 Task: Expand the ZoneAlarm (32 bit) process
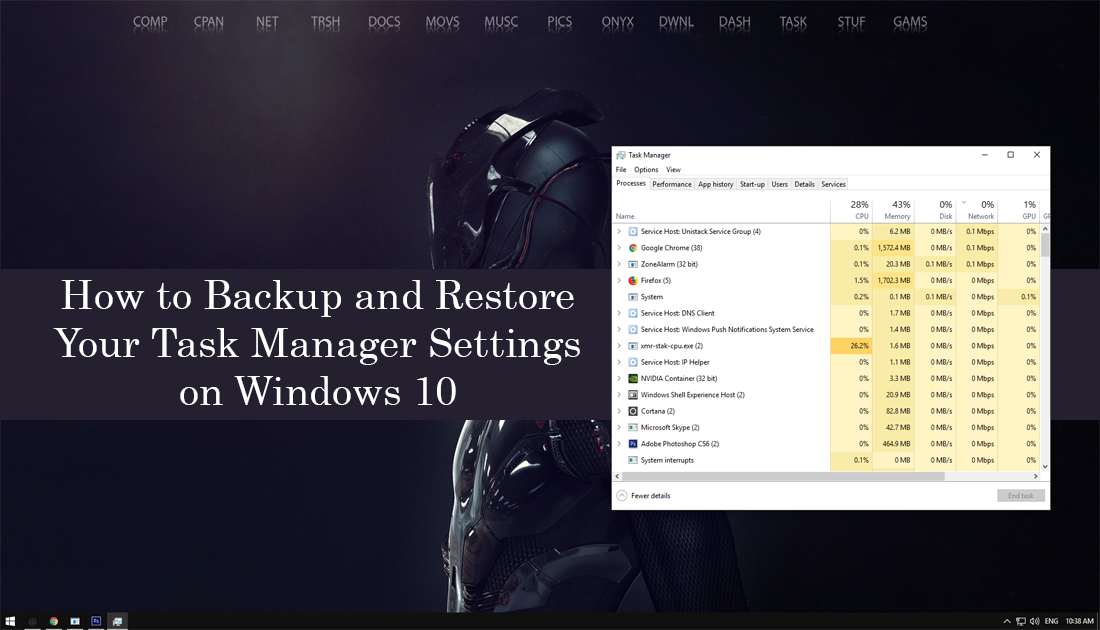click(x=619, y=264)
